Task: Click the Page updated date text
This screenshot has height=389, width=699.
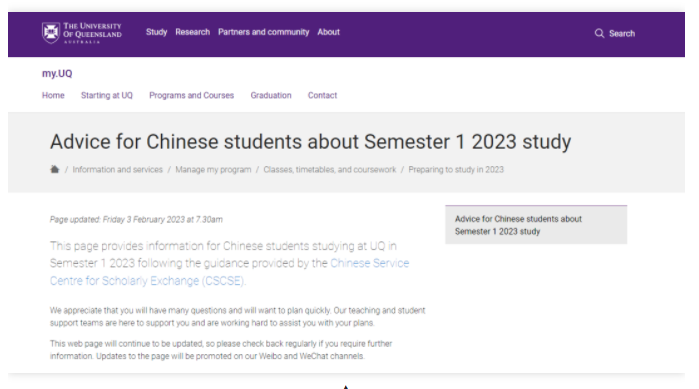Action: coord(136,220)
